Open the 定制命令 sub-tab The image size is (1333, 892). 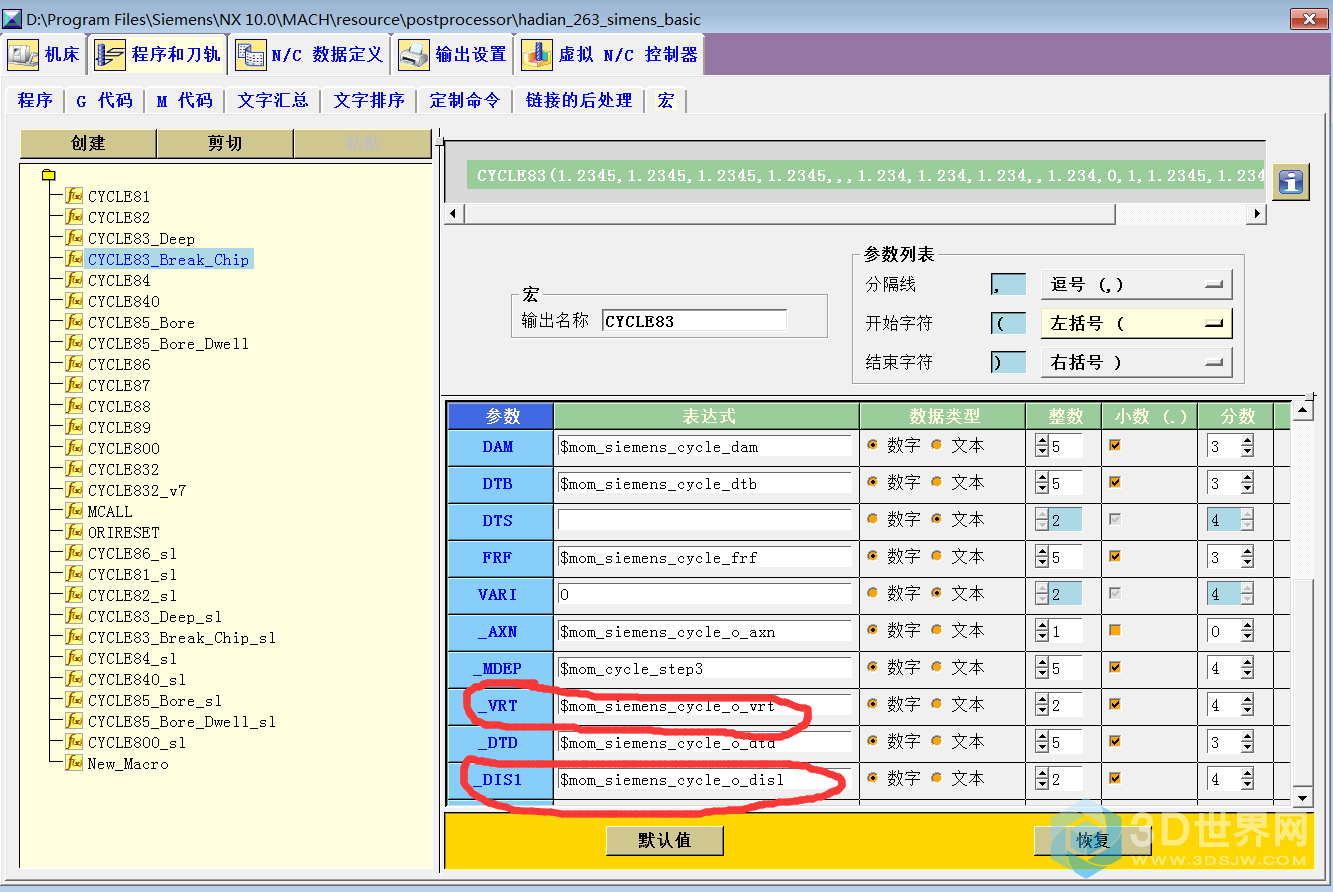coord(464,101)
